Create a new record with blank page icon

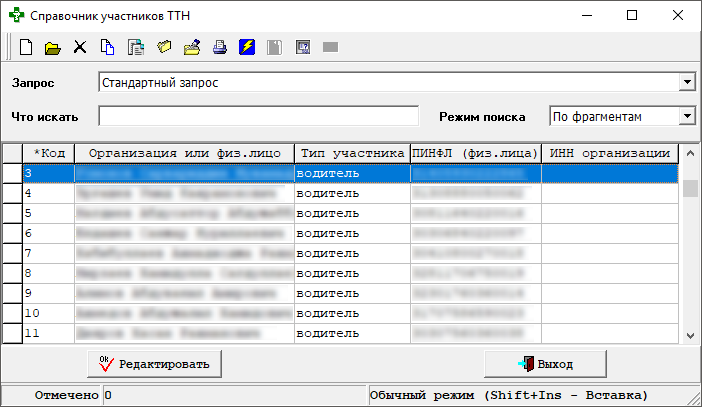[26, 47]
